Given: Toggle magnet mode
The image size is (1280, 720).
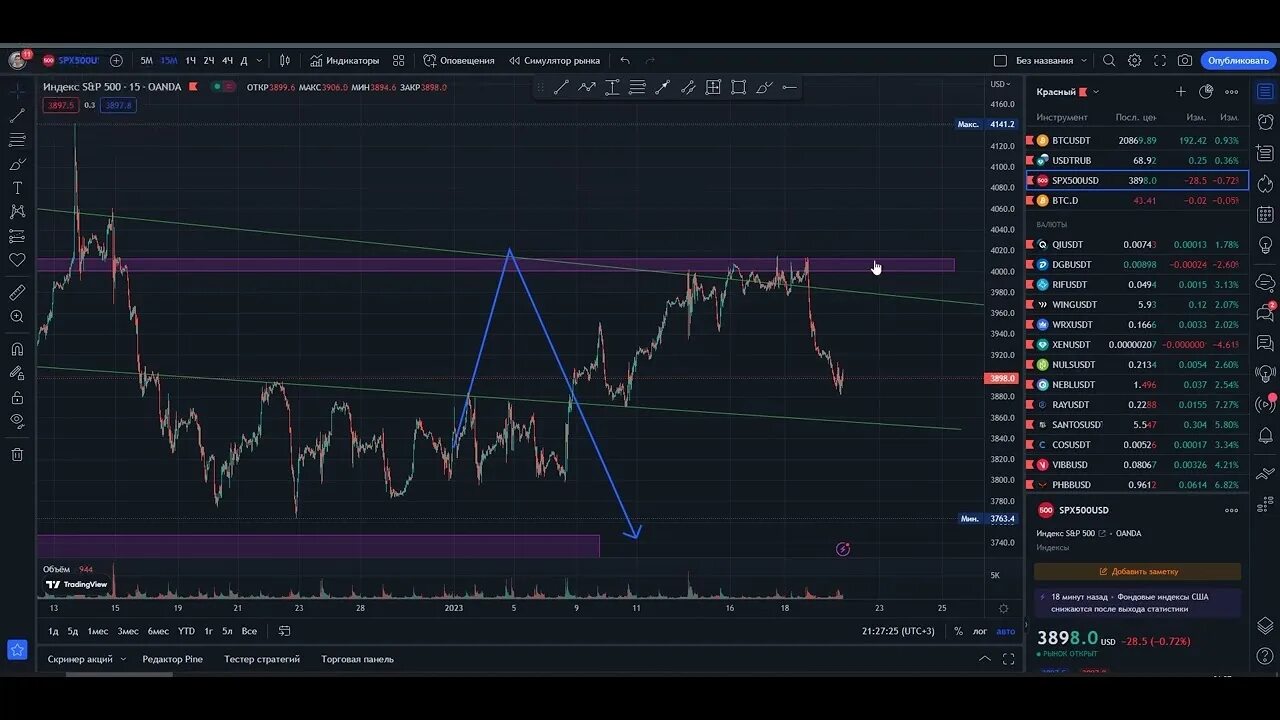Looking at the screenshot, I should pos(17,349).
